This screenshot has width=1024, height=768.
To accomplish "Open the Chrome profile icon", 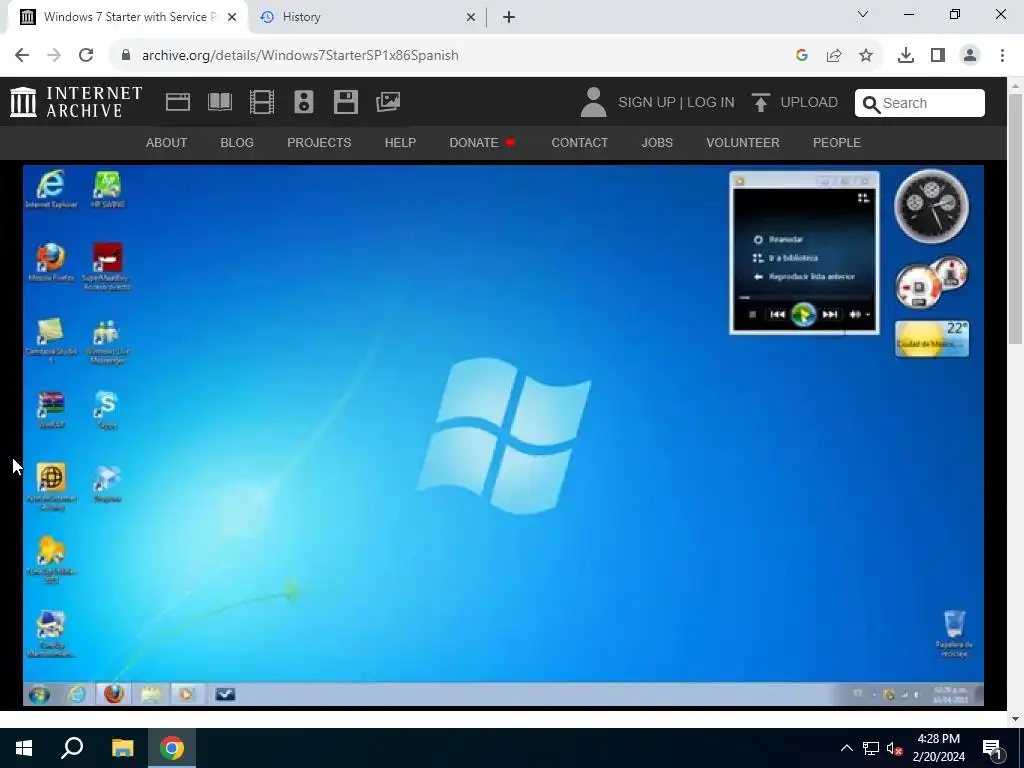I will [x=970, y=56].
